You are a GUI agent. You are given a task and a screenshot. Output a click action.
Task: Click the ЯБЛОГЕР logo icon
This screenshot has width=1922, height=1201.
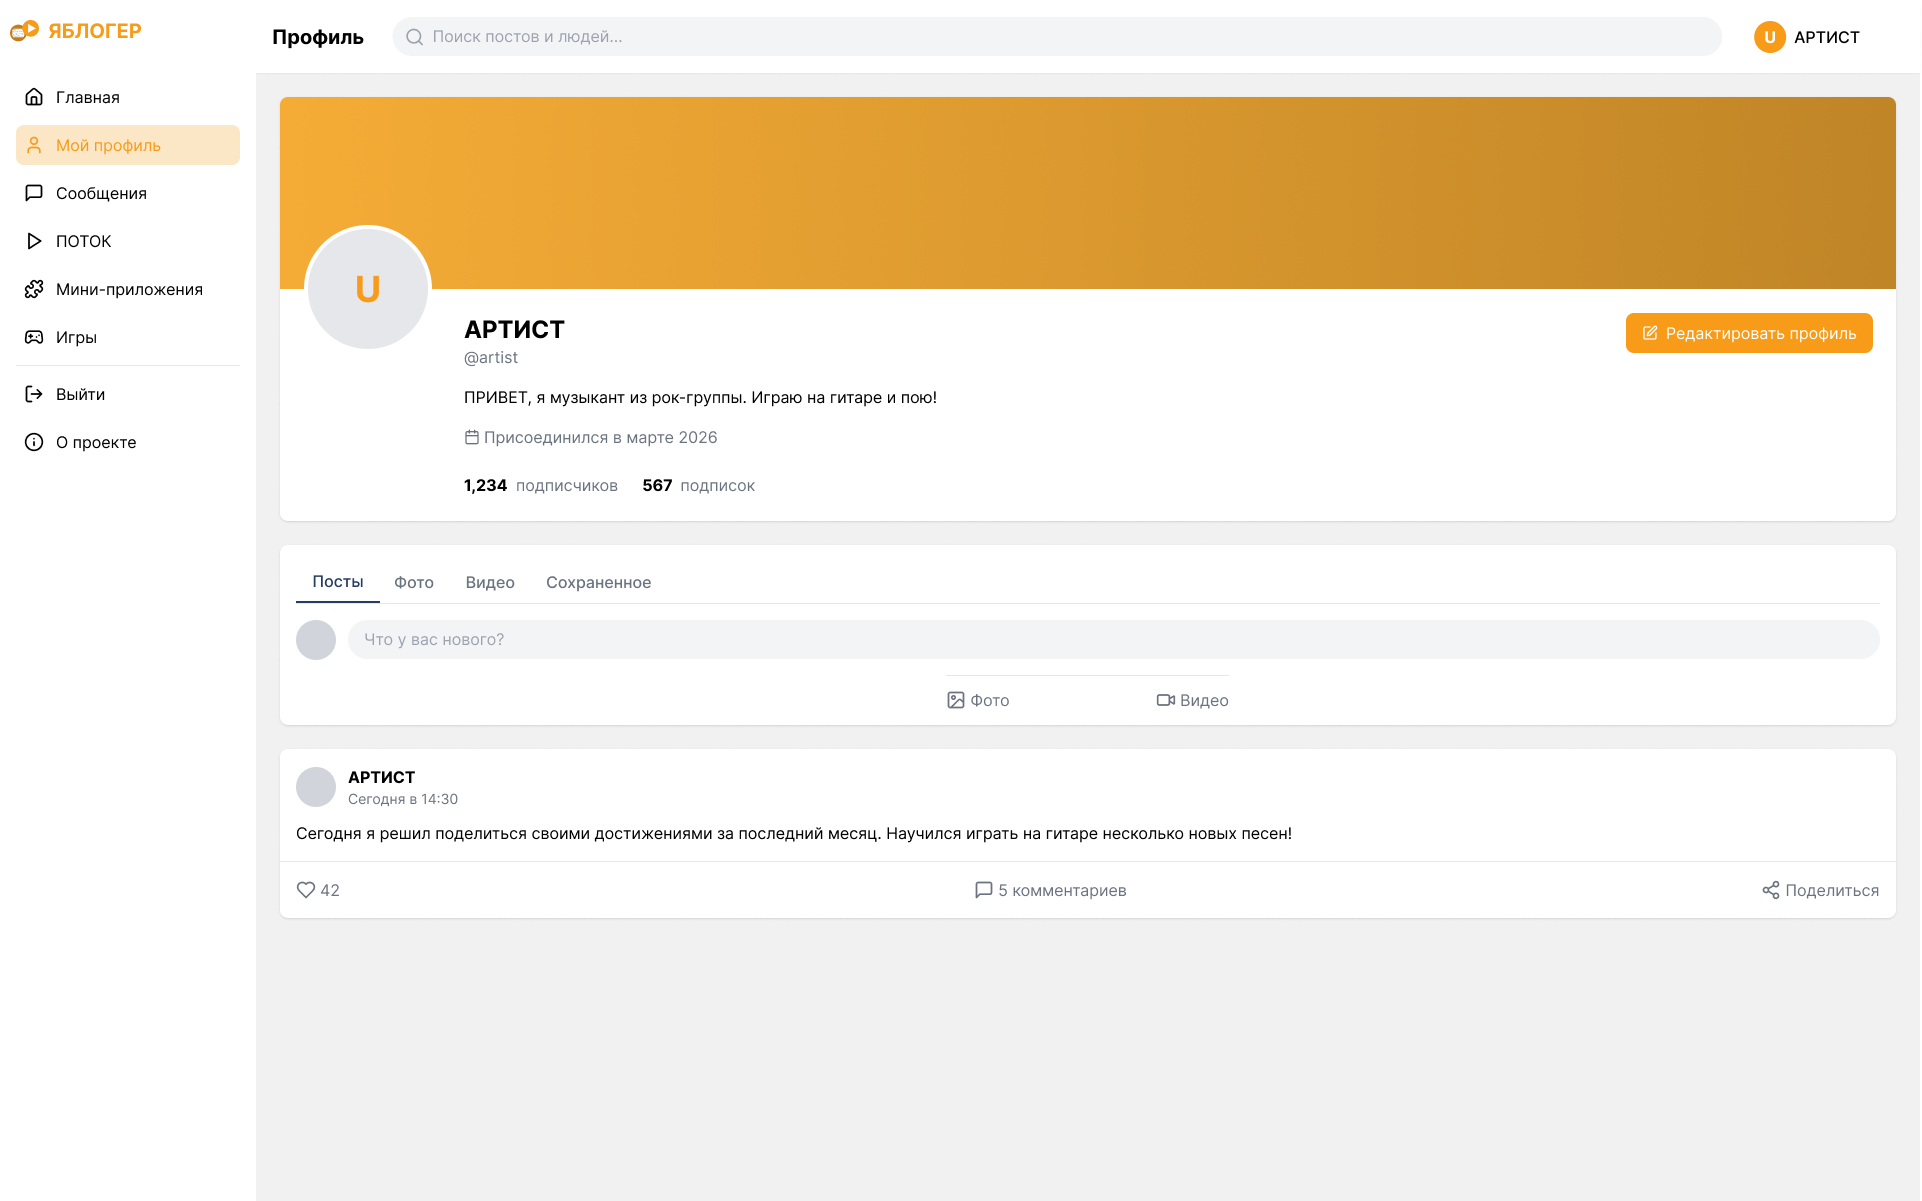(x=25, y=31)
